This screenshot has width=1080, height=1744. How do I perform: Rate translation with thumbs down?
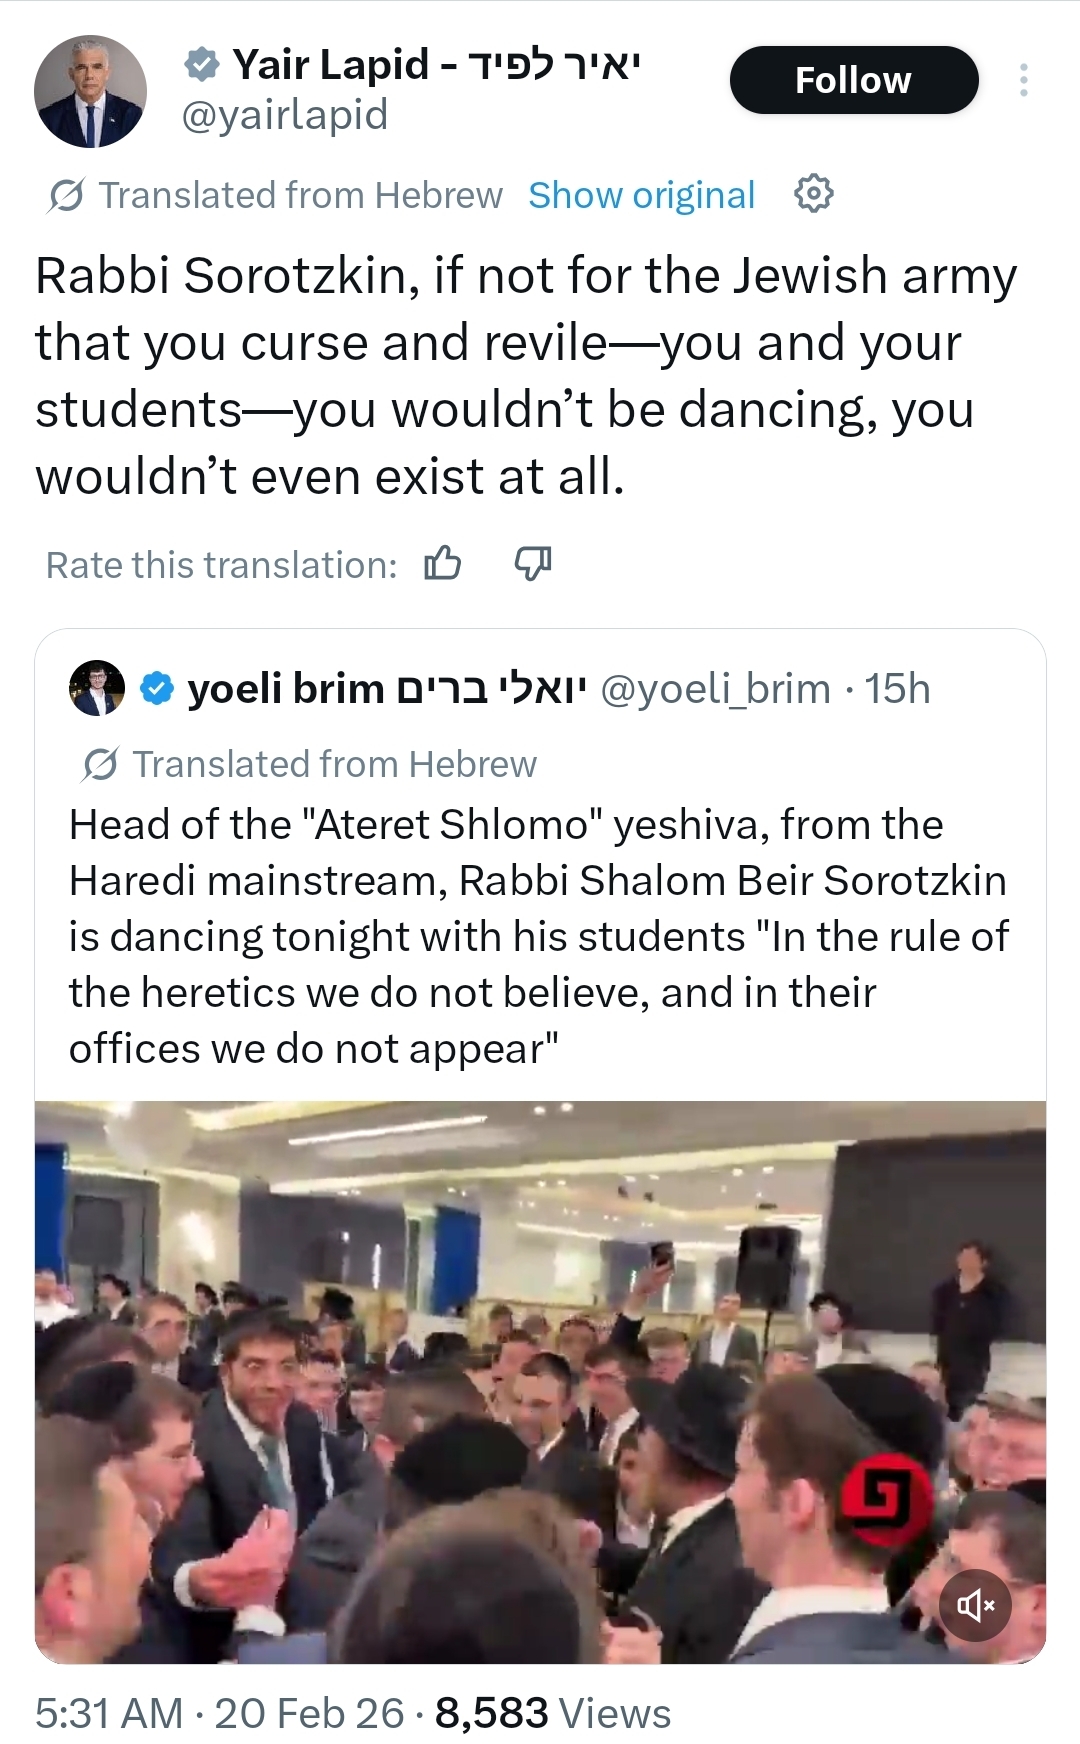point(532,564)
